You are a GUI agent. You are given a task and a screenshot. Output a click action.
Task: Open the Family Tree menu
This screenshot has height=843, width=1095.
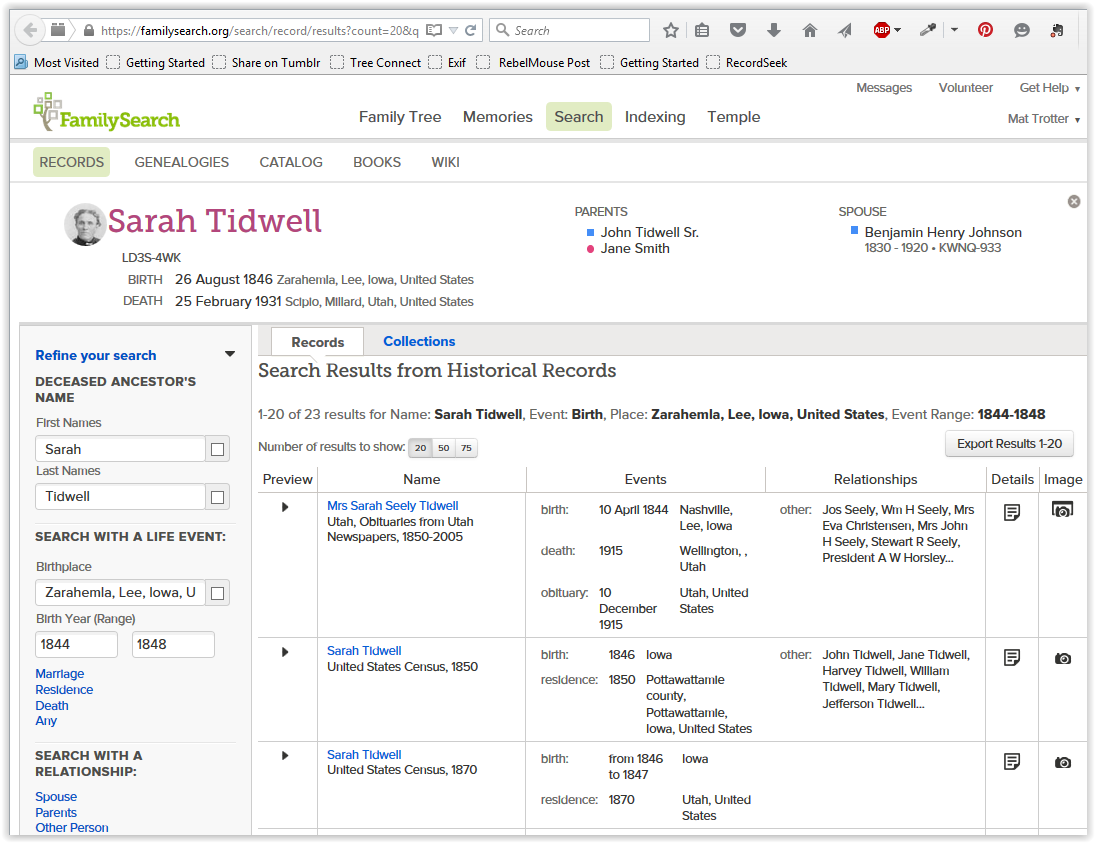400,117
